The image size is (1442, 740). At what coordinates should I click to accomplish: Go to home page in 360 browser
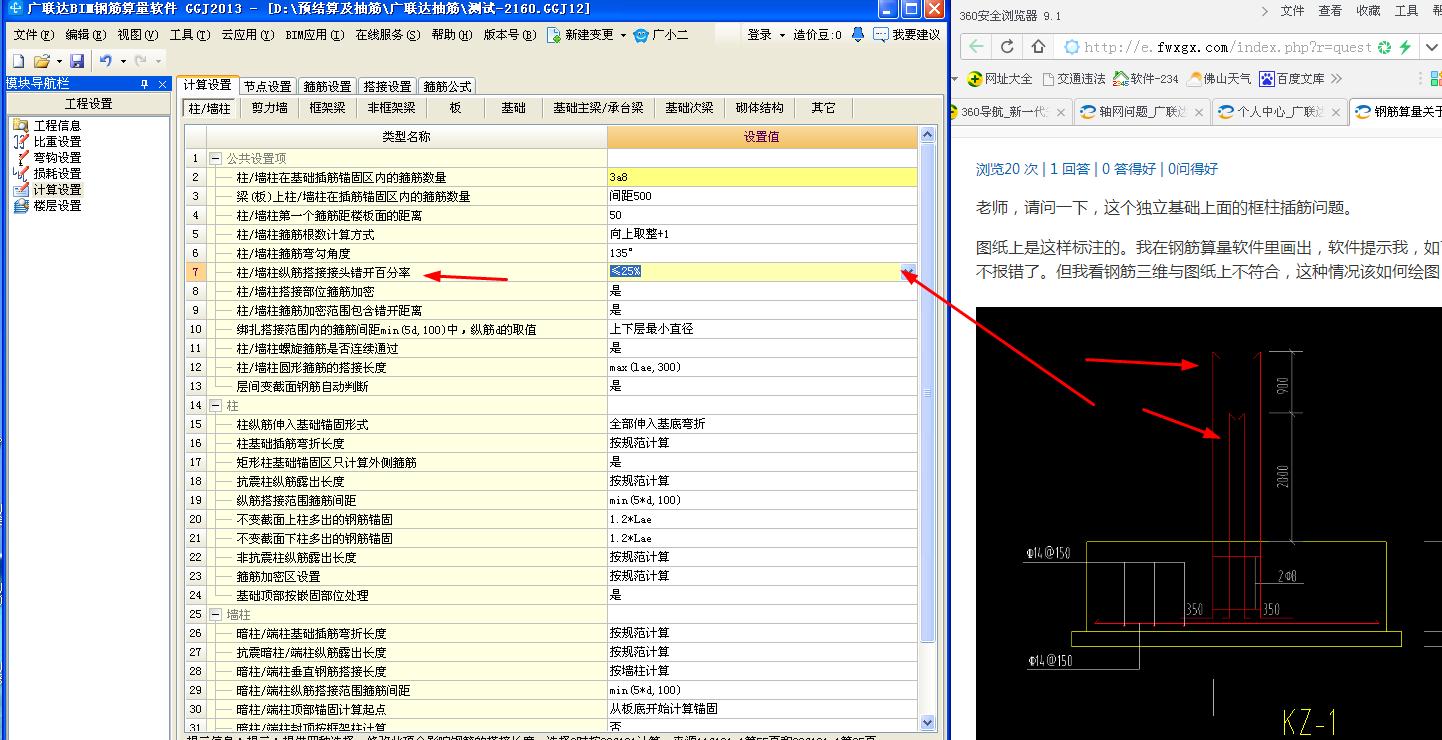[1038, 47]
